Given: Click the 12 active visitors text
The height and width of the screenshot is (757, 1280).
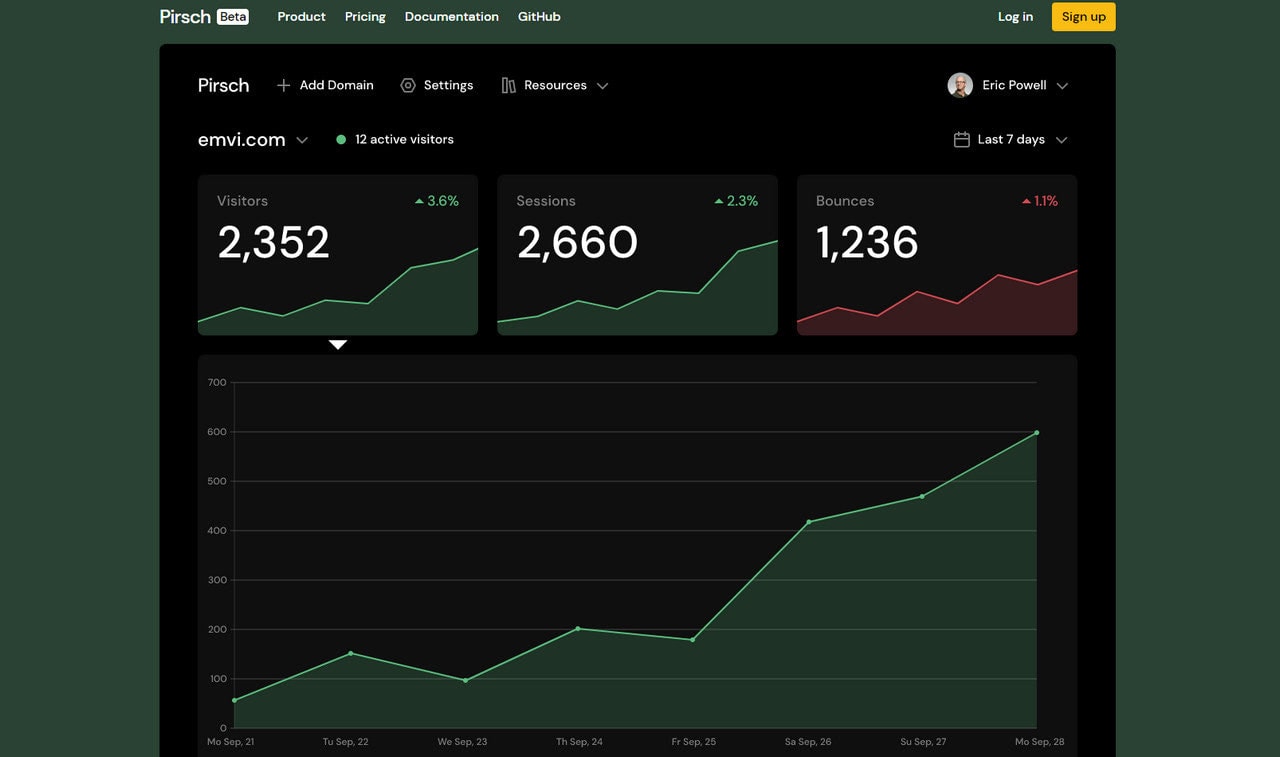Looking at the screenshot, I should (404, 140).
